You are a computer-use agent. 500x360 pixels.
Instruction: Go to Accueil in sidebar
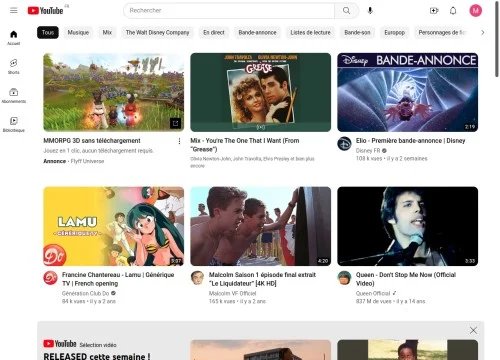tap(14, 38)
